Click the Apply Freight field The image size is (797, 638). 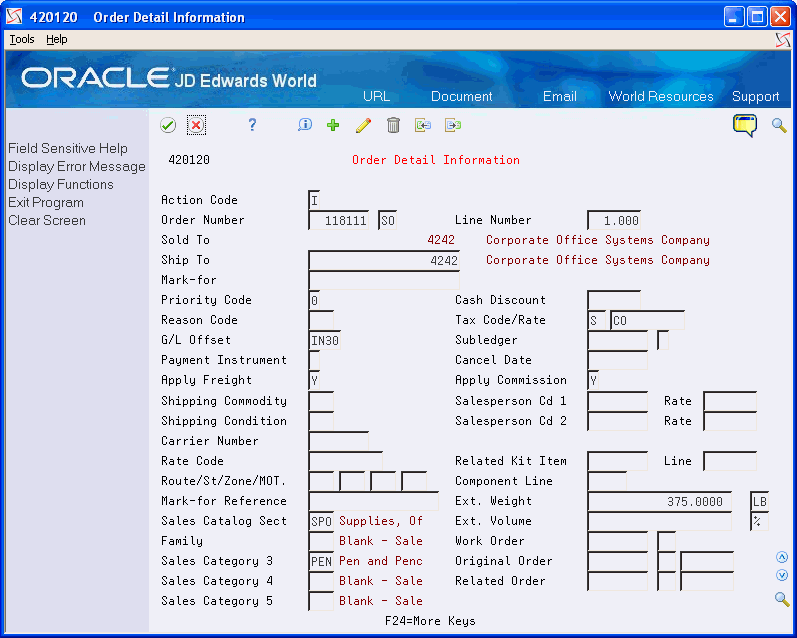tap(314, 380)
